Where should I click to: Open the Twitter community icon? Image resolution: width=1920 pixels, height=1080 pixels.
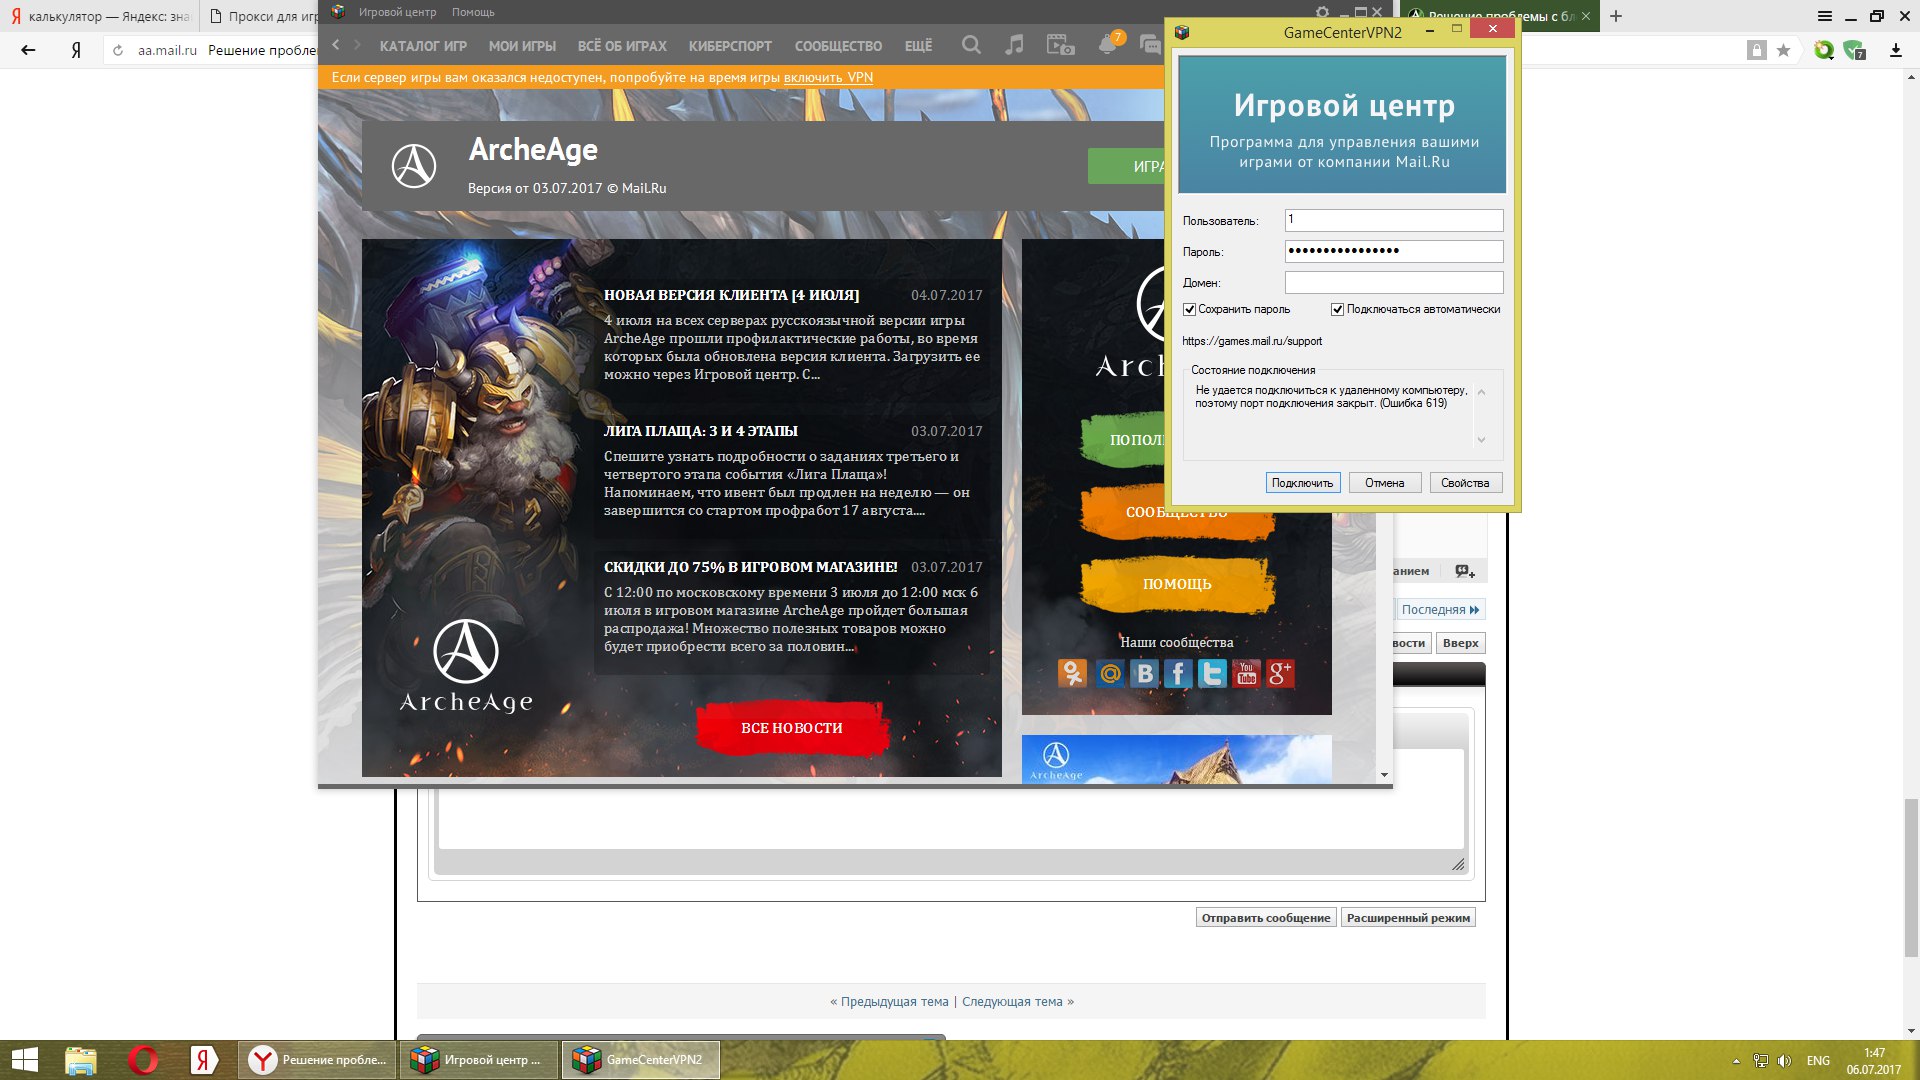point(1212,674)
